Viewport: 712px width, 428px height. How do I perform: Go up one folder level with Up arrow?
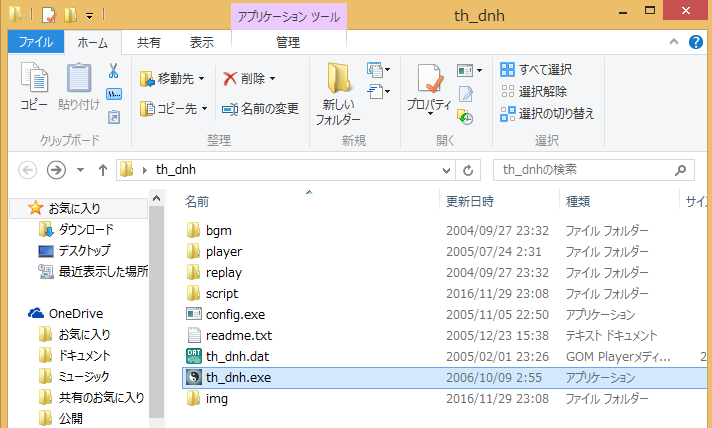(x=103, y=170)
